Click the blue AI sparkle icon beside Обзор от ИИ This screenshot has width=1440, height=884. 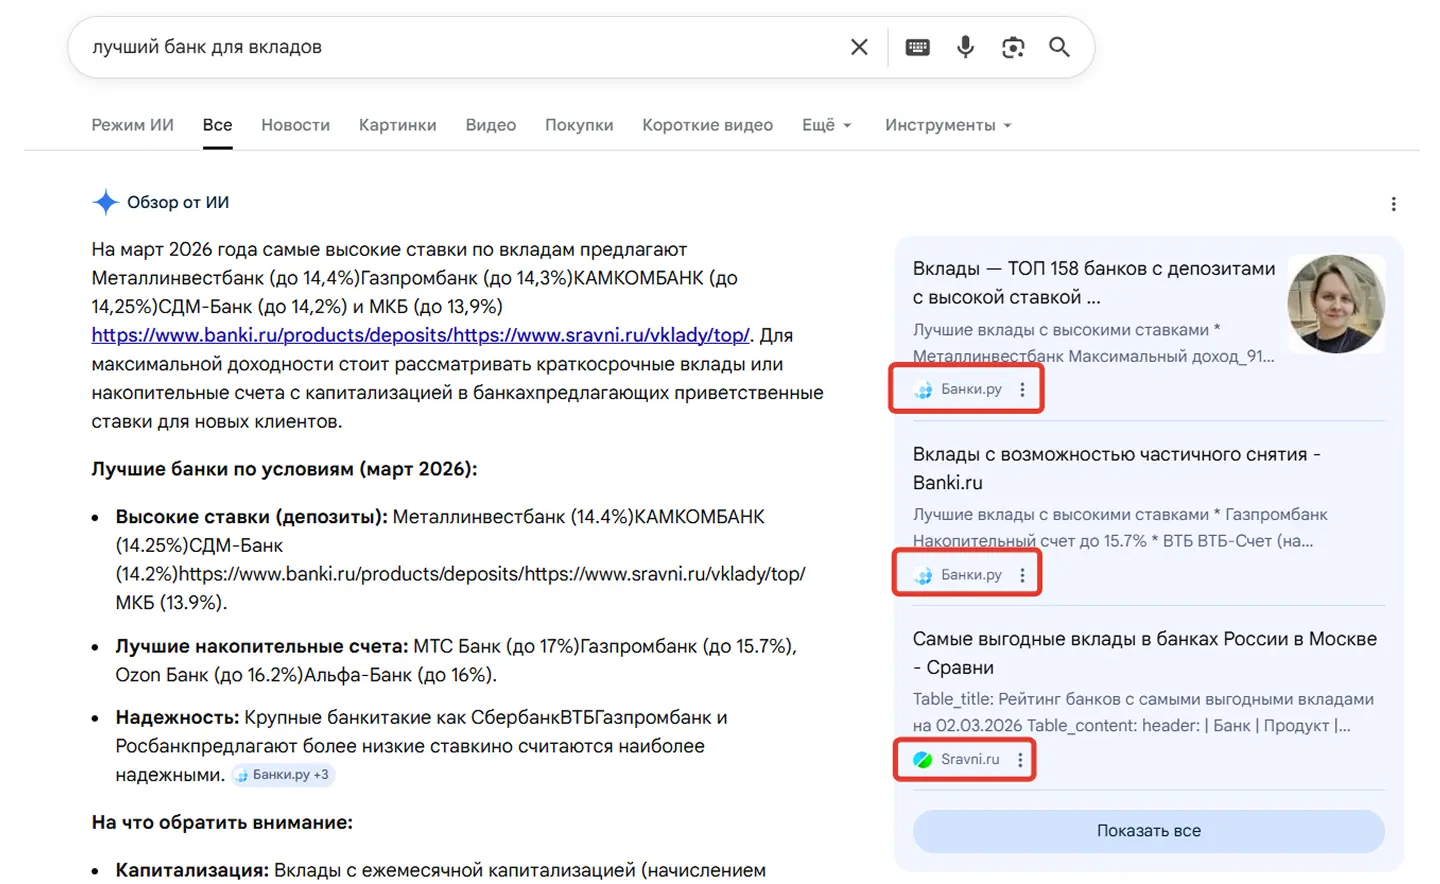click(x=105, y=202)
